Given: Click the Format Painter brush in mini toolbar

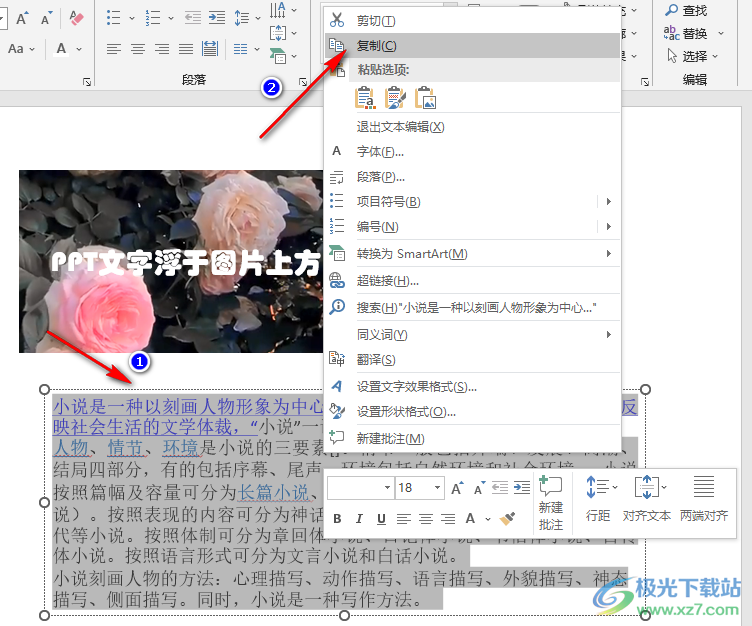Looking at the screenshot, I should pyautogui.click(x=508, y=518).
